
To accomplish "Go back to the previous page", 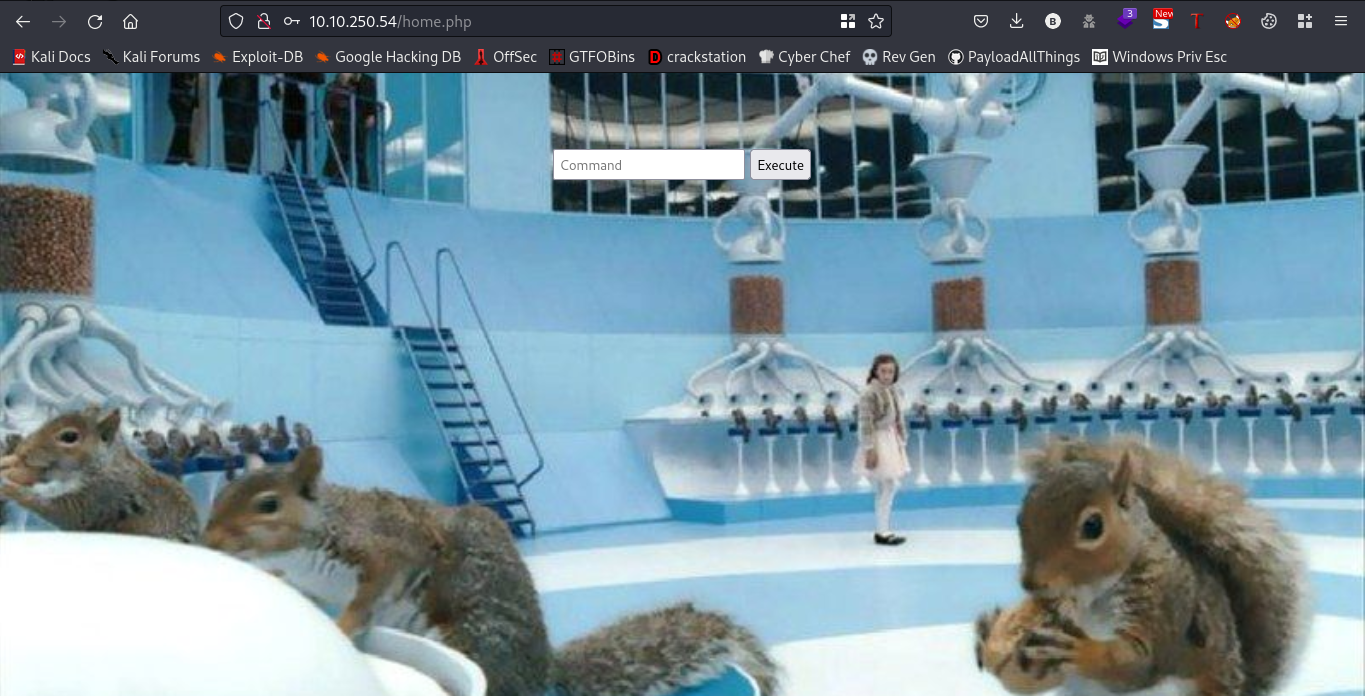I will pos(23,21).
